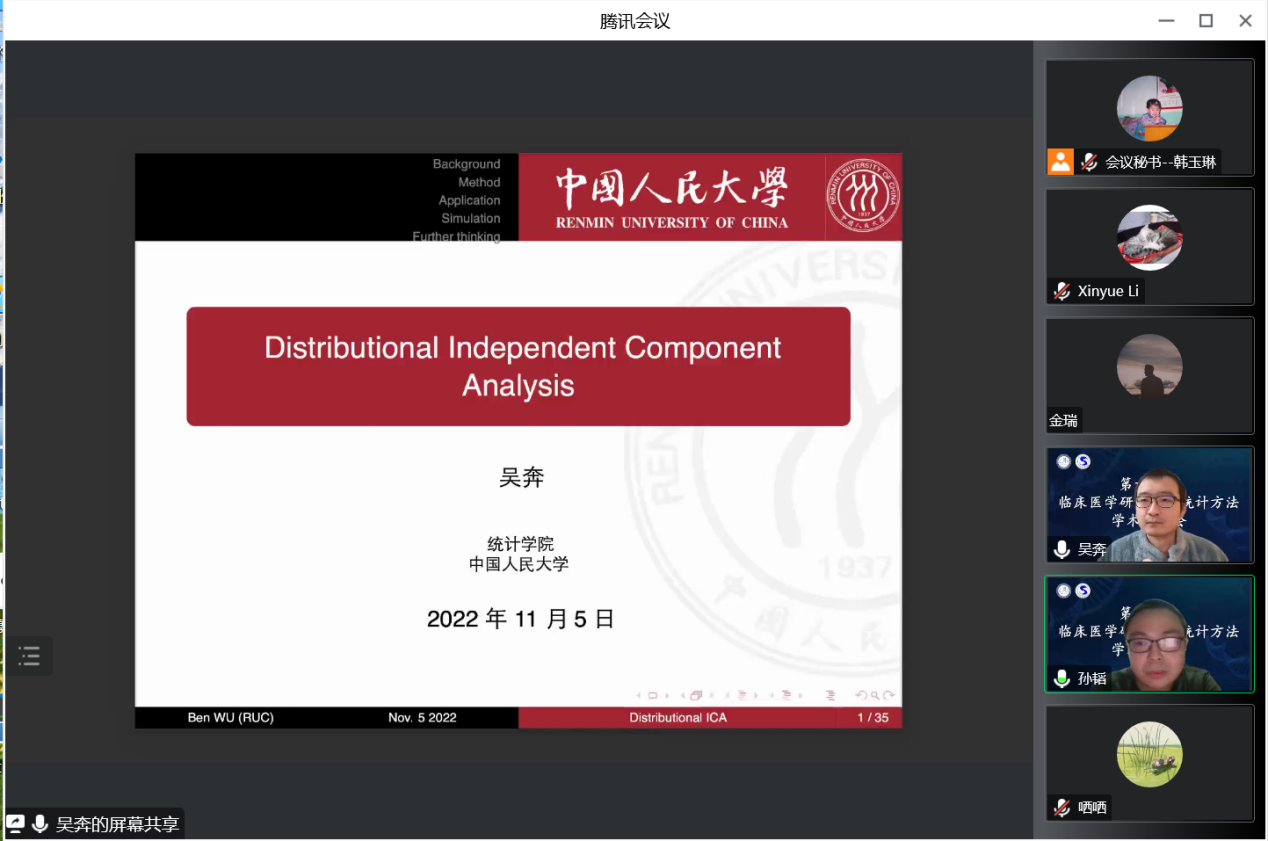
Task: Maximize the 腾讯会议 window
Action: point(1206,20)
